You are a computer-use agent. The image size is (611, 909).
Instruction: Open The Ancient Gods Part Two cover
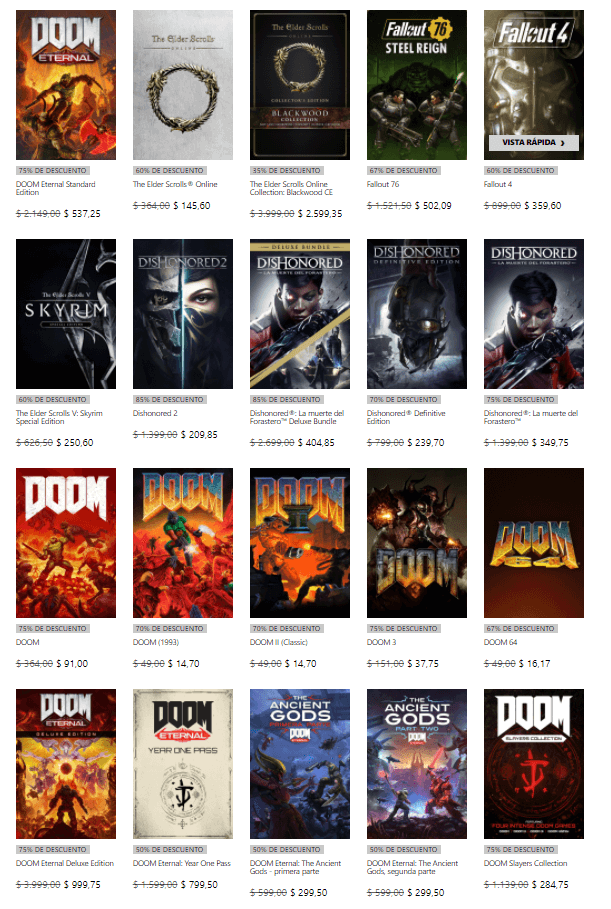pos(416,763)
